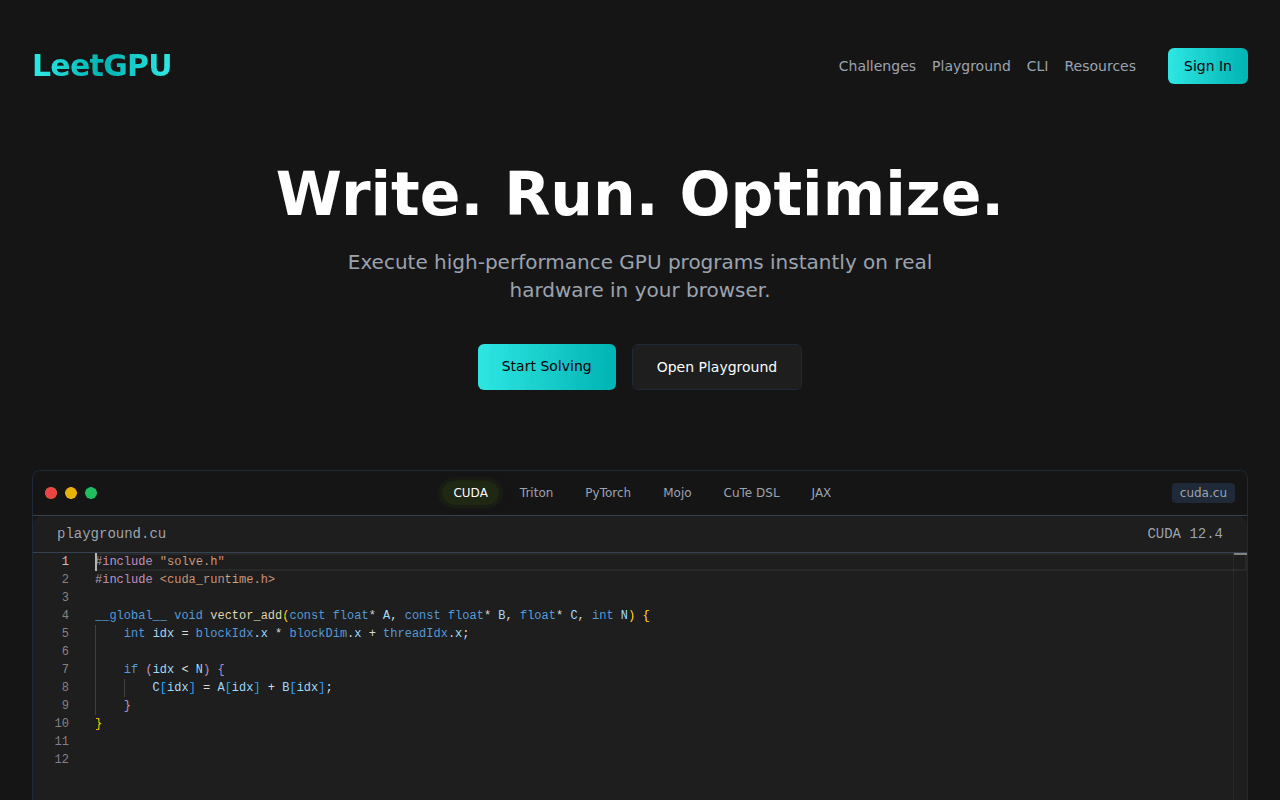
Task: Click the editor vertical scrollbar
Action: [x=1240, y=676]
